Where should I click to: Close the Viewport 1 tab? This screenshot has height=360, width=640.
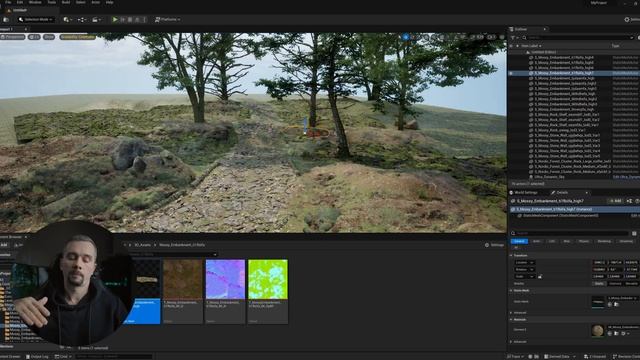[x=26, y=29]
